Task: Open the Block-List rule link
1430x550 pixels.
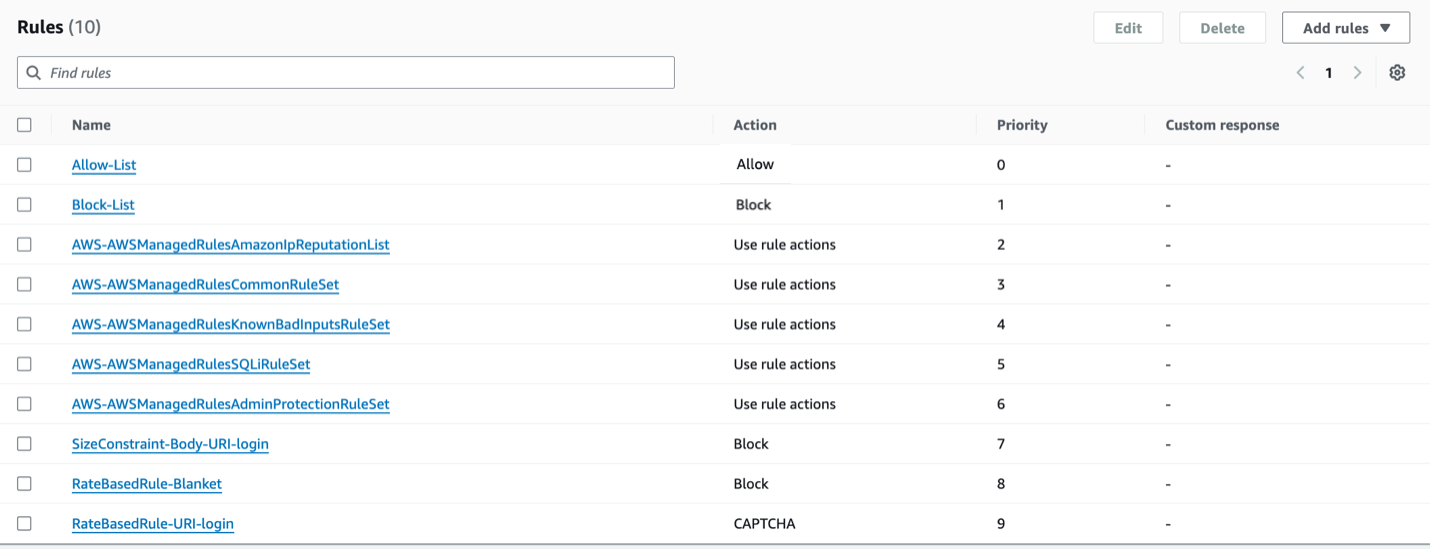Action: click(103, 205)
